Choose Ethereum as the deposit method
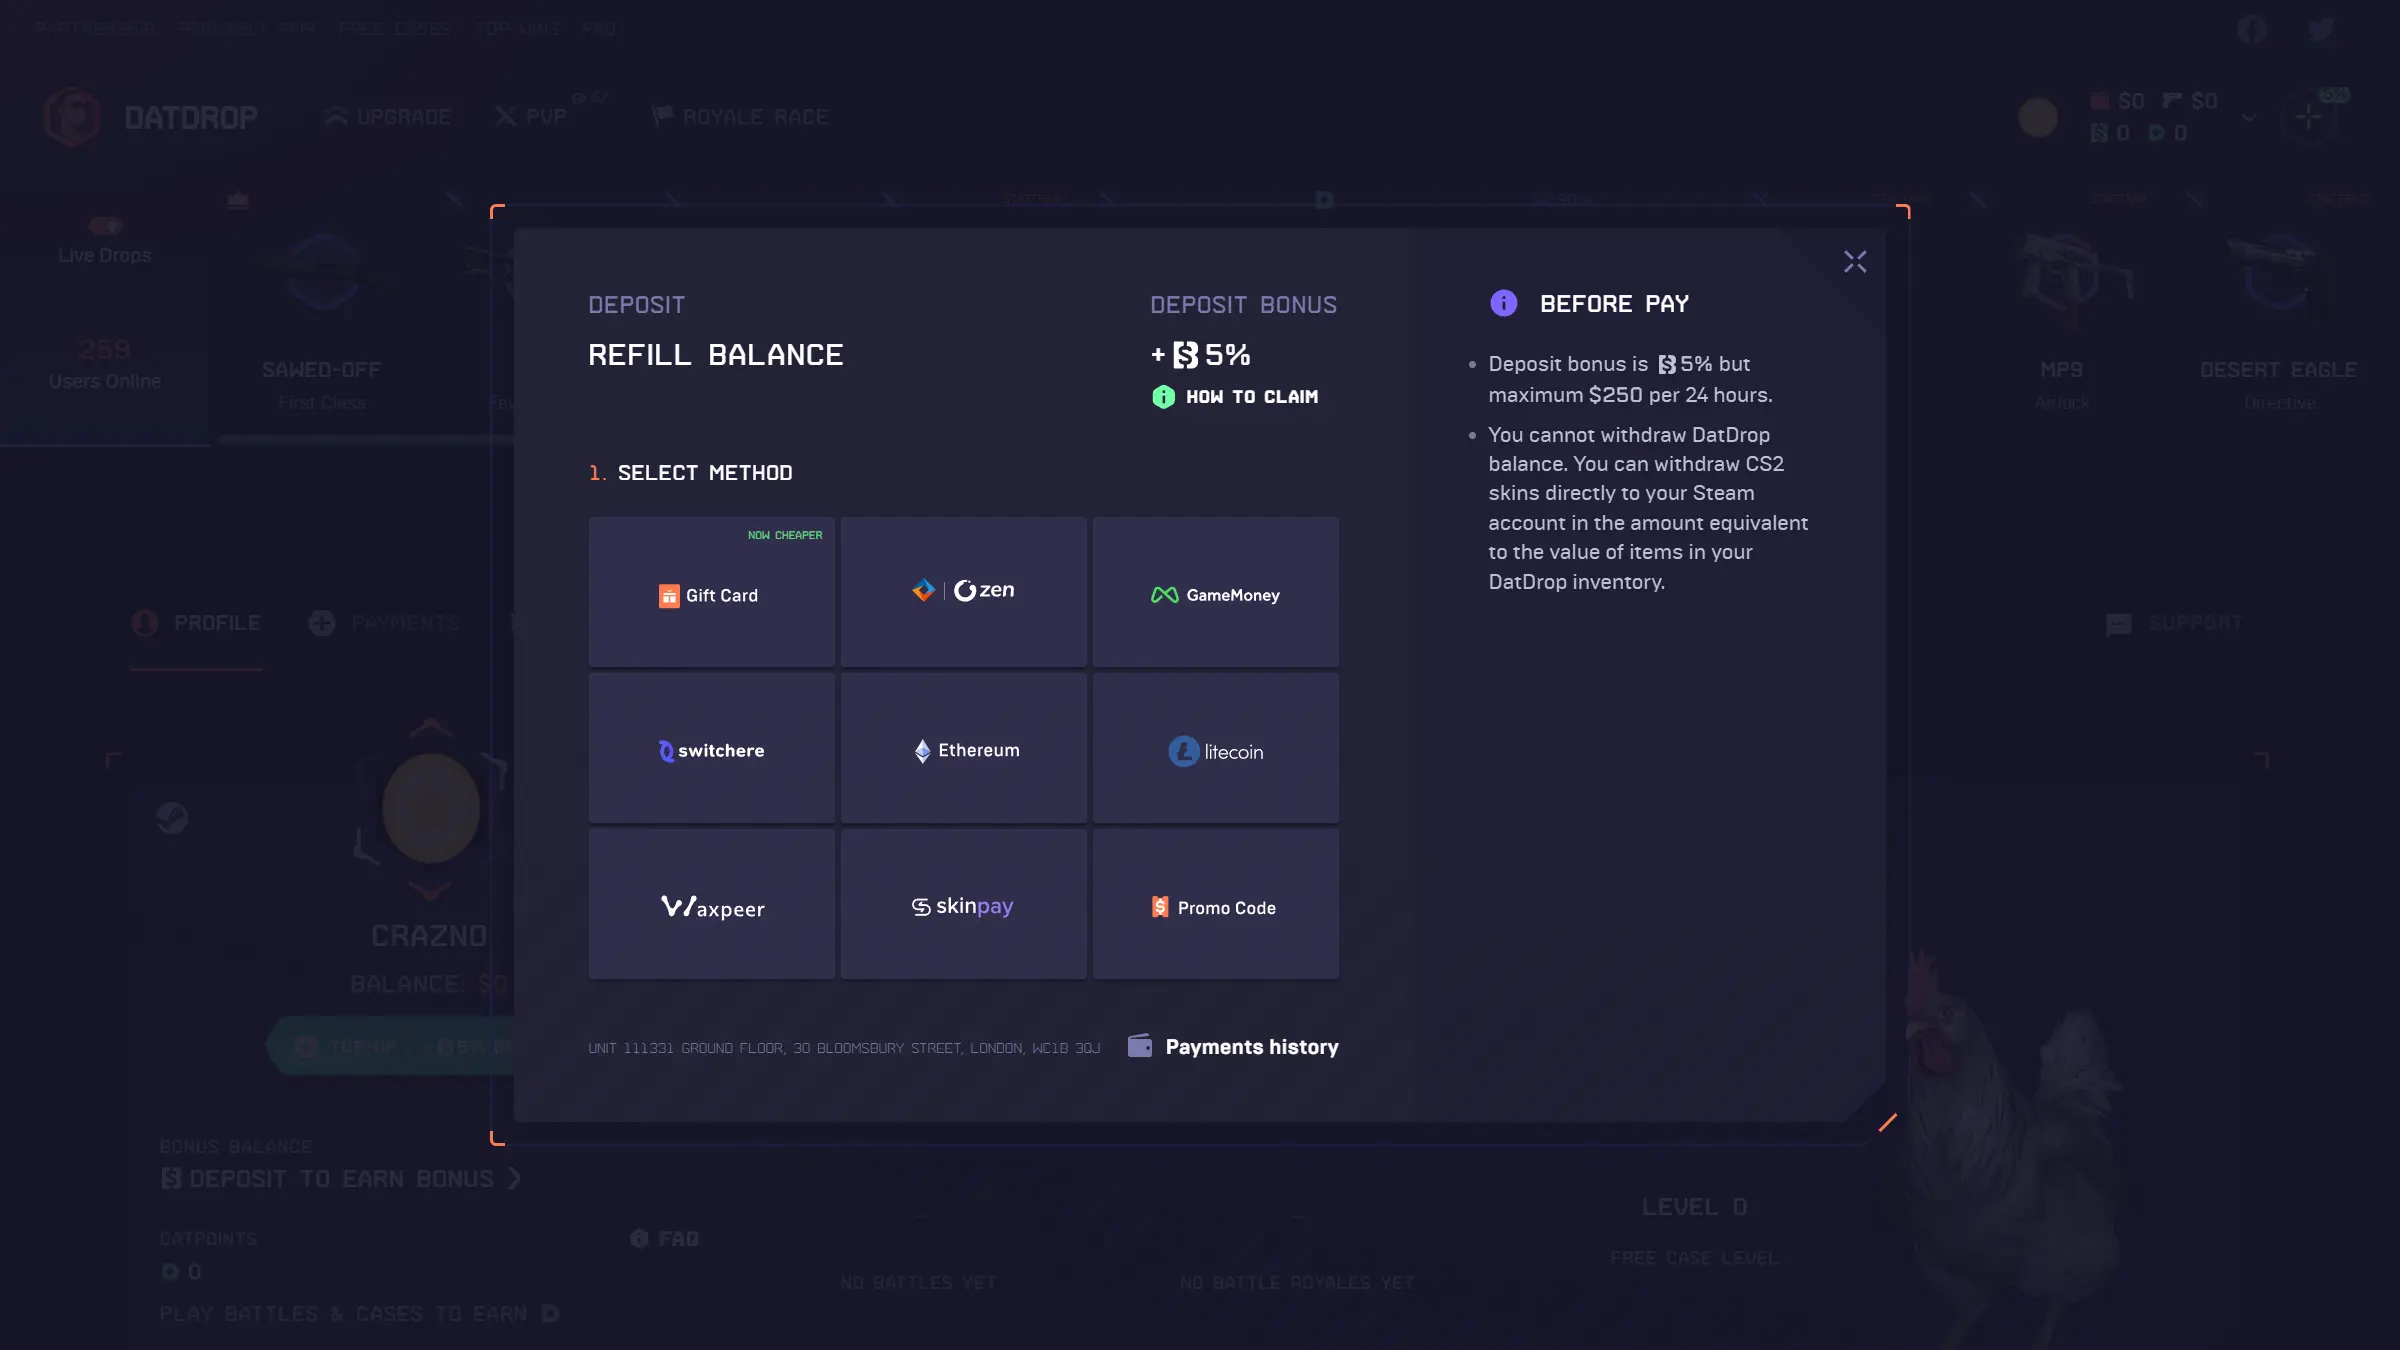Screen dimensions: 2400x1350 pyautogui.click(x=963, y=748)
